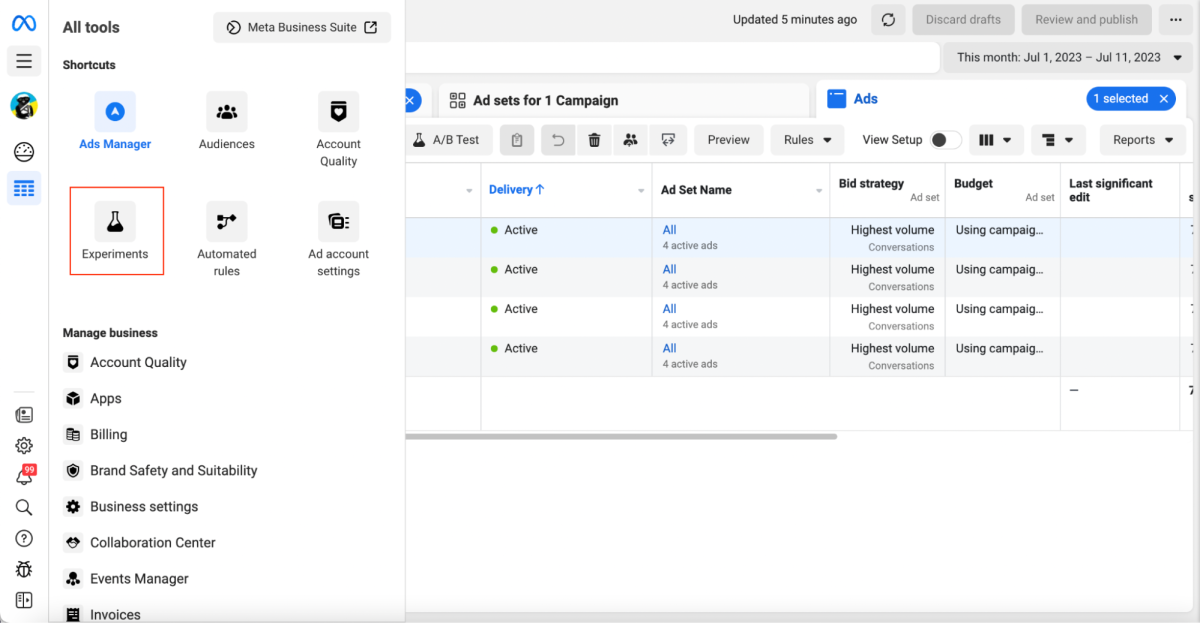Click the Preview button

(728, 140)
